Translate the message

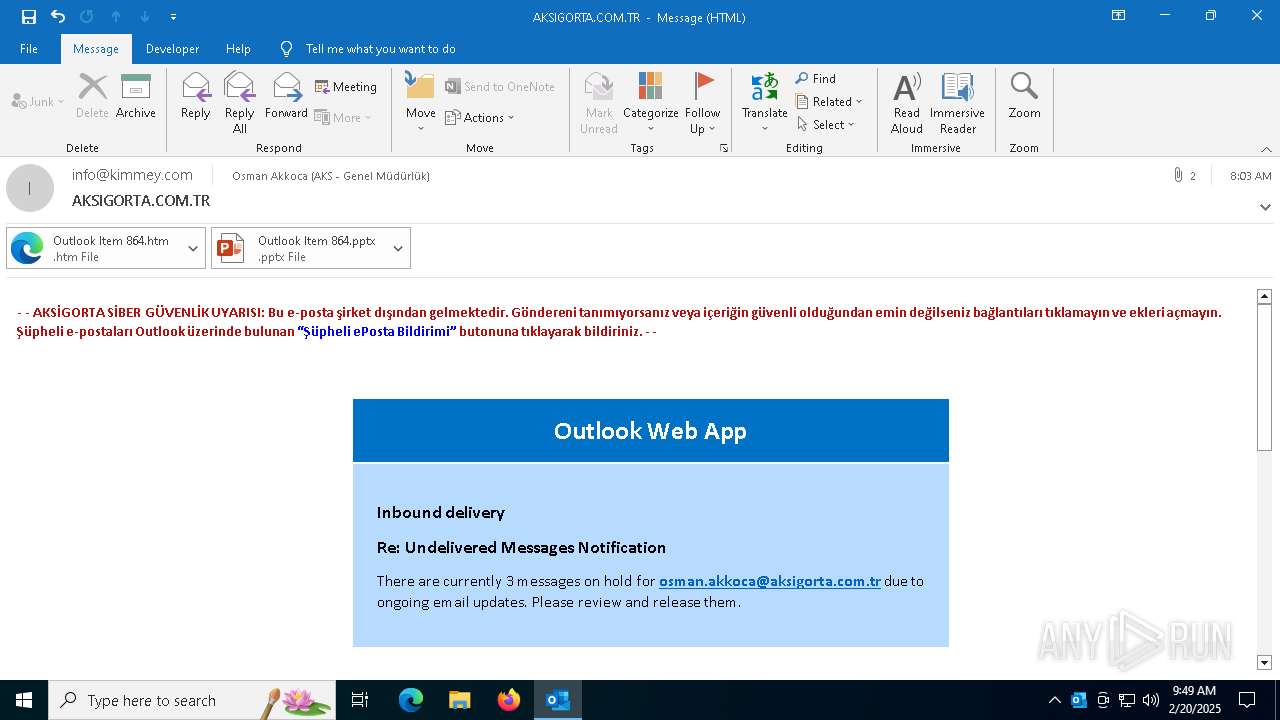(x=765, y=103)
